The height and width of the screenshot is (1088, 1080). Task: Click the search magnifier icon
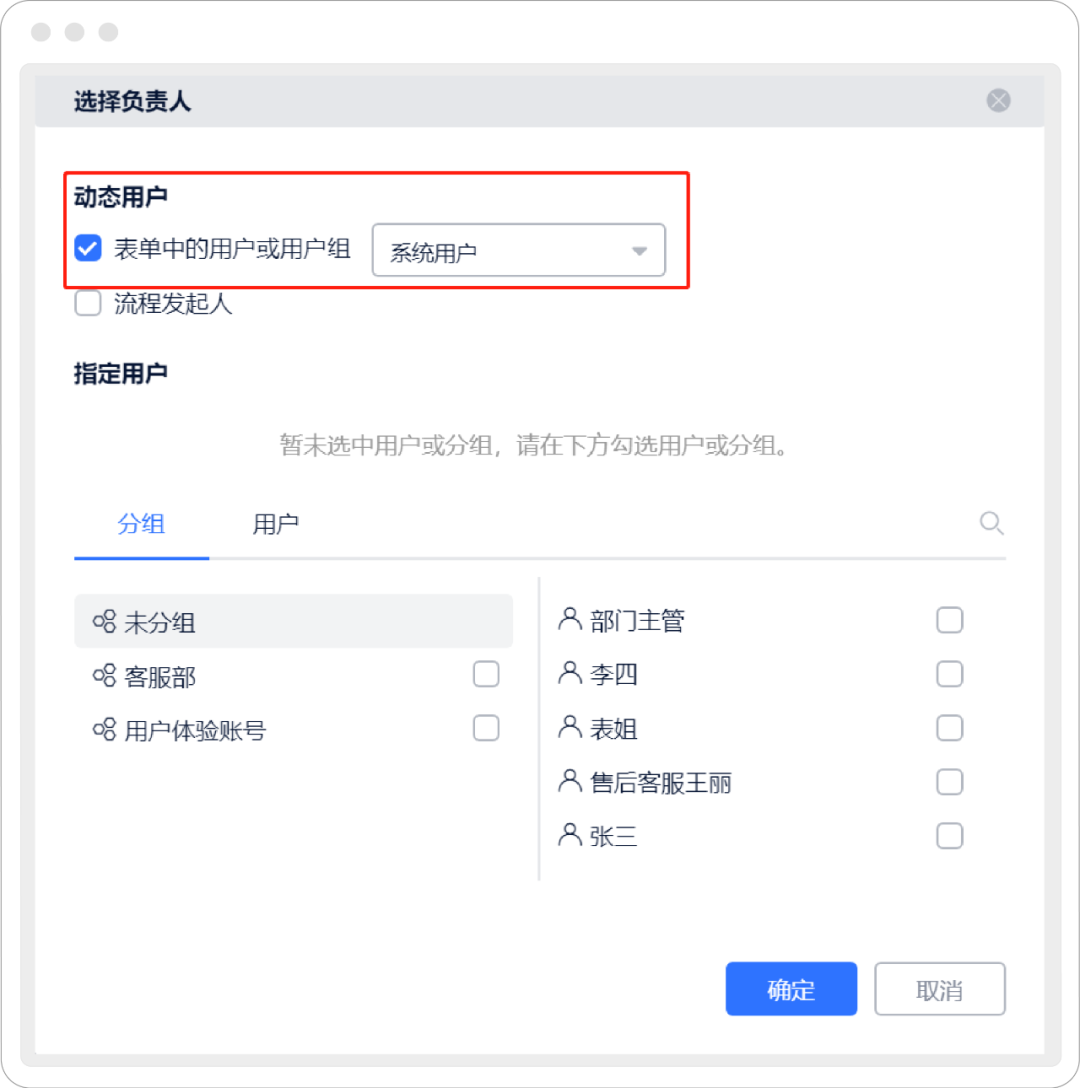pos(991,523)
